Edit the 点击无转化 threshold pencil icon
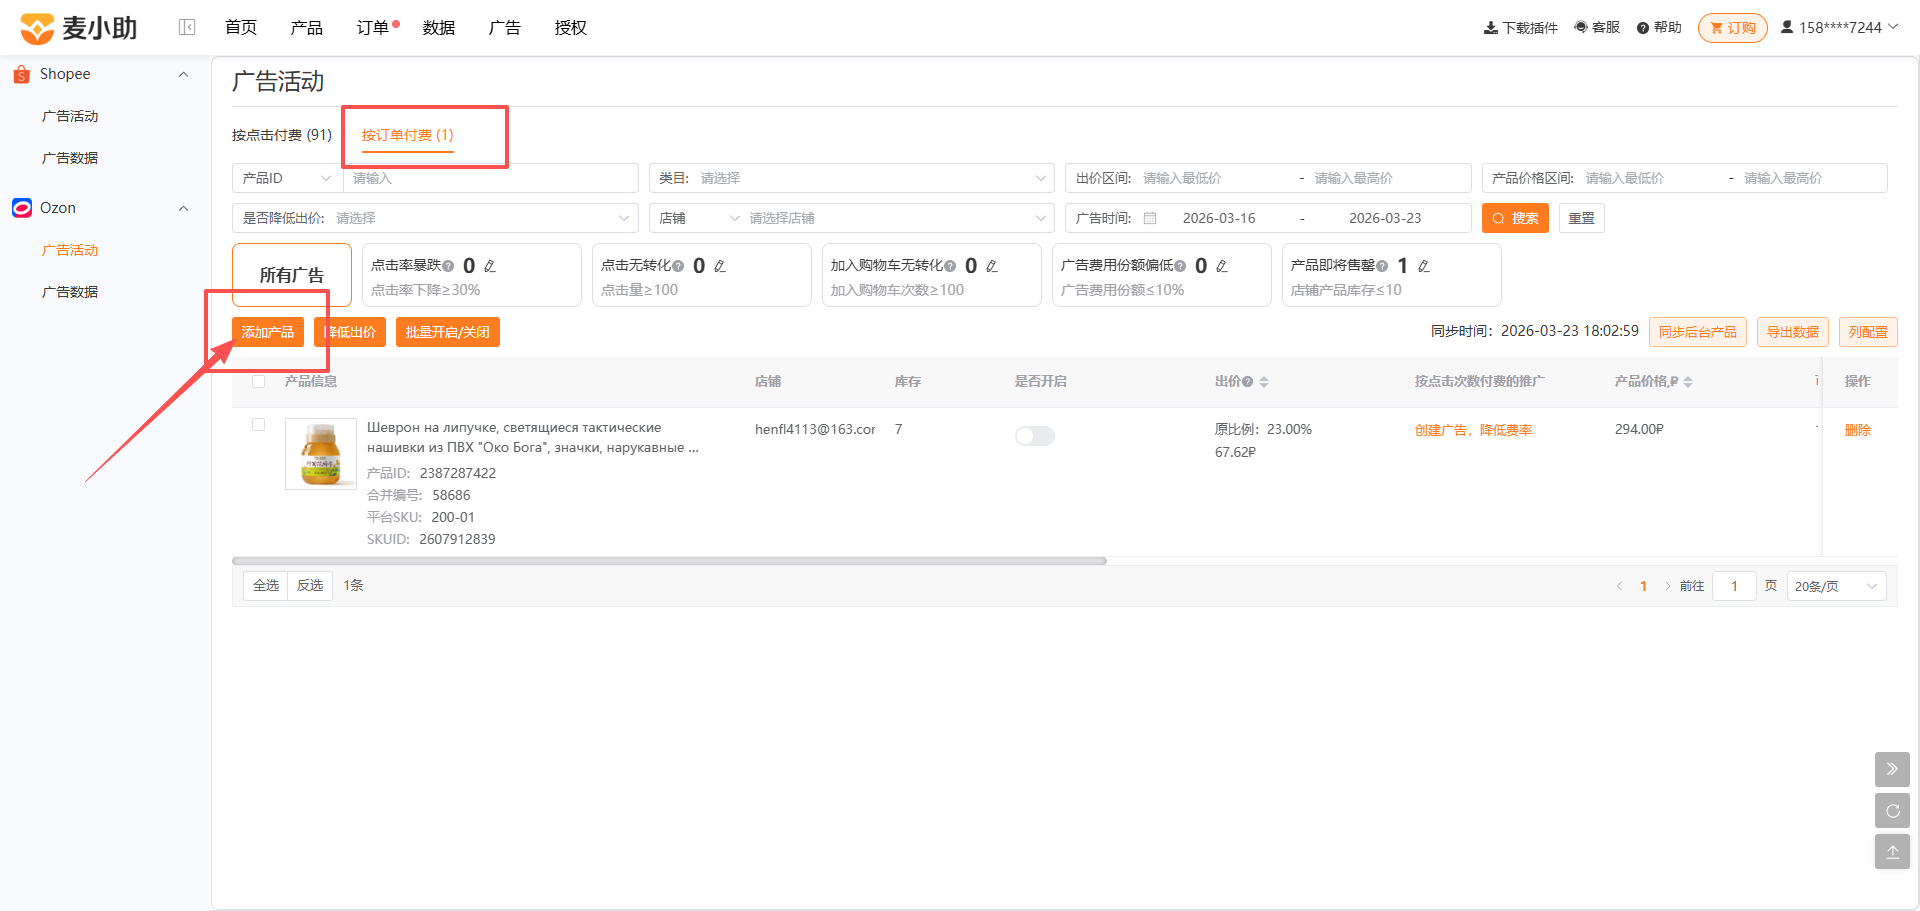Screen dimensions: 1920x911 (x=720, y=266)
